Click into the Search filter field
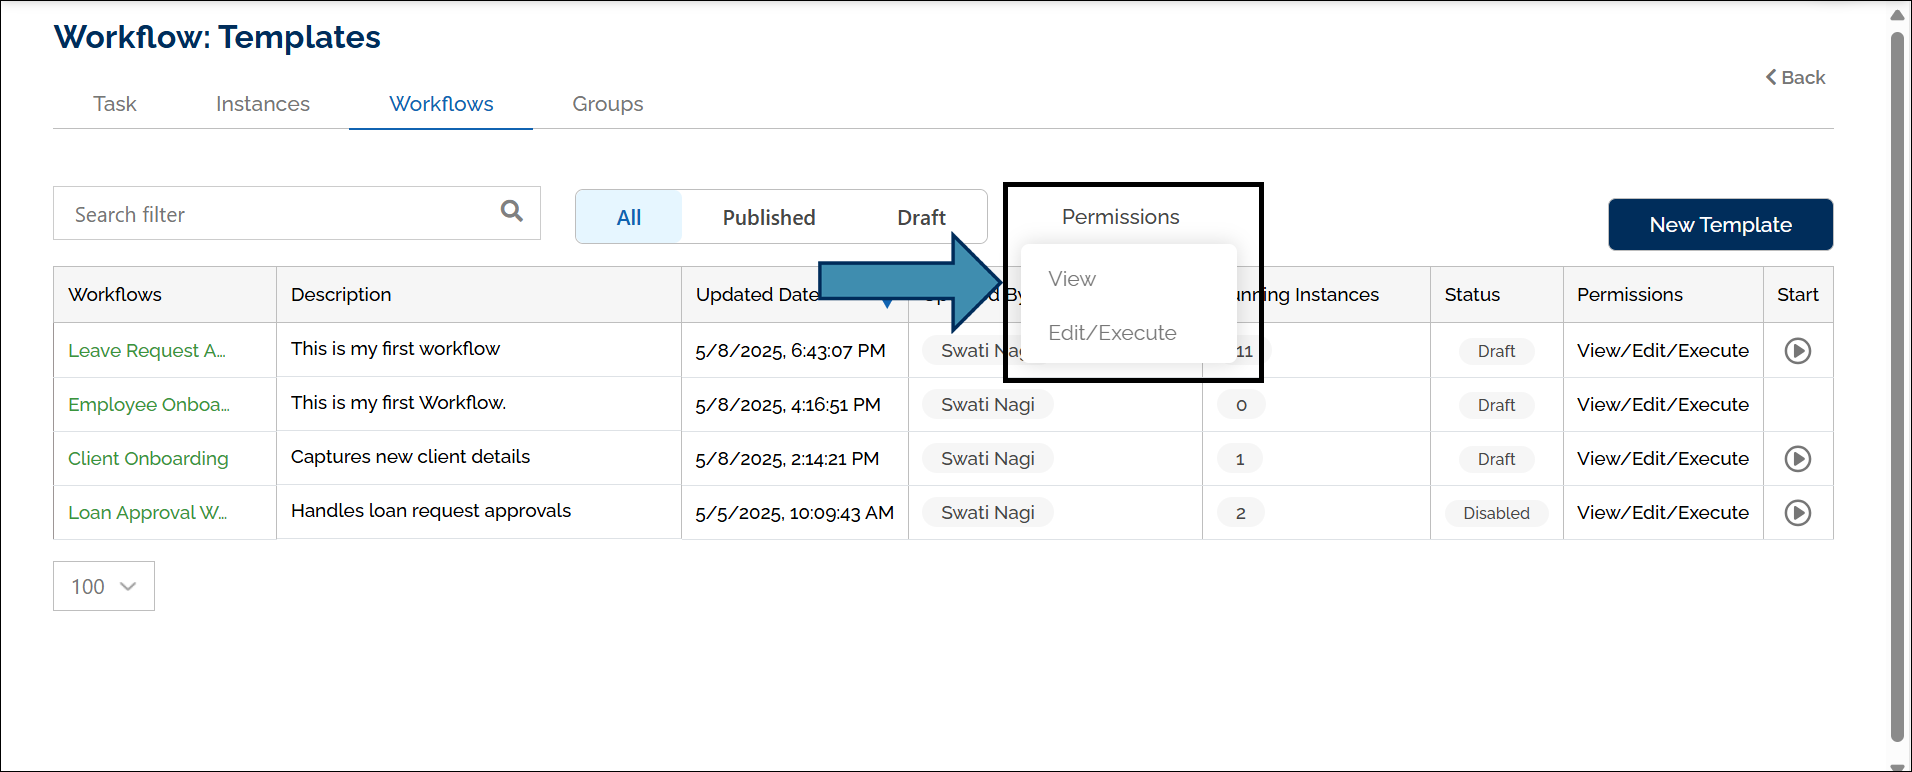This screenshot has width=1912, height=772. pos(280,214)
